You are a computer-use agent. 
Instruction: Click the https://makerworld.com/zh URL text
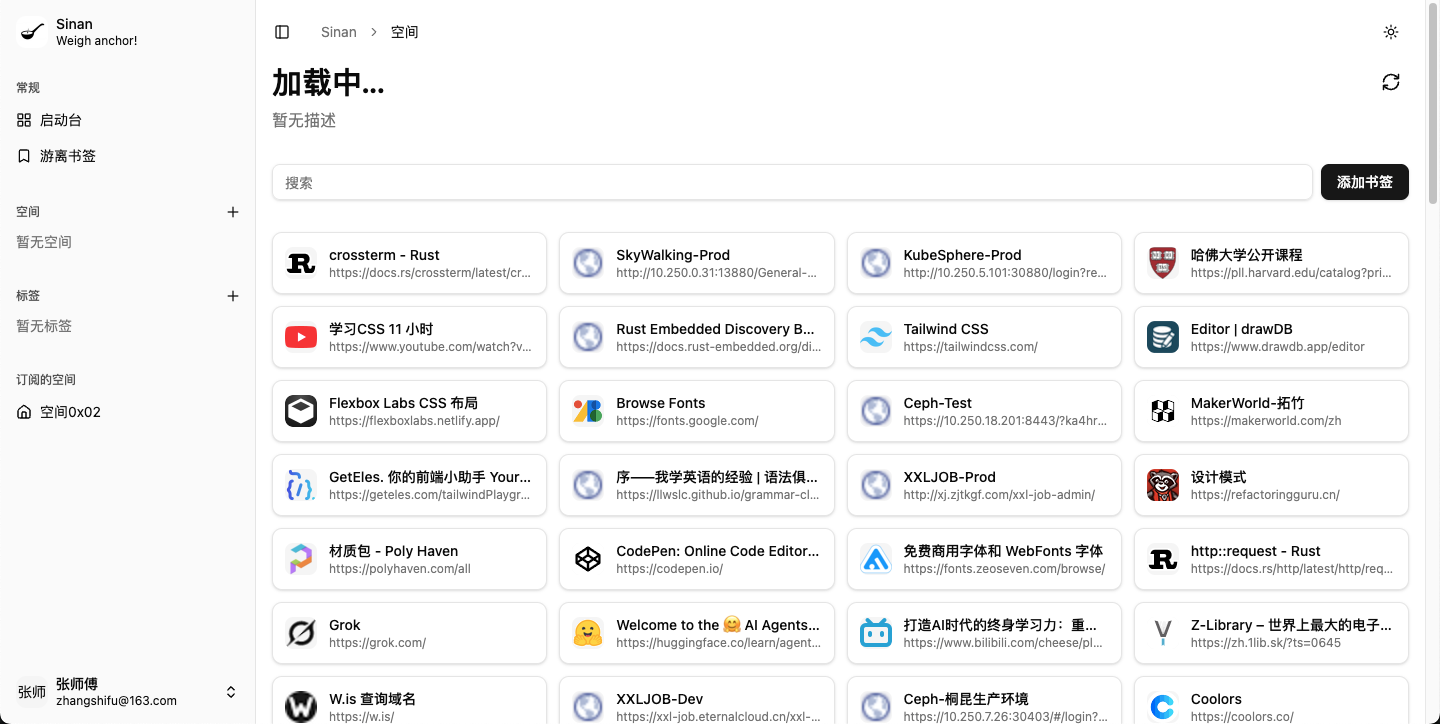tap(1266, 421)
